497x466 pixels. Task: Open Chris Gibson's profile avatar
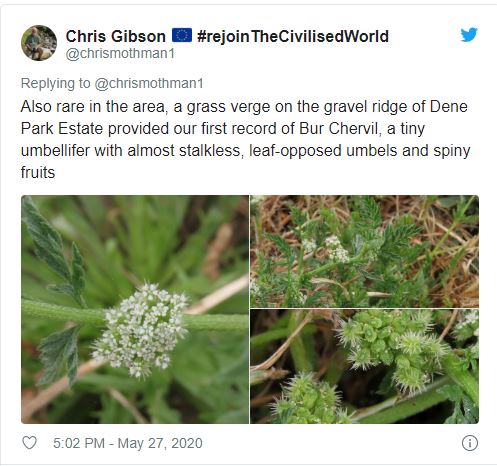click(39, 43)
